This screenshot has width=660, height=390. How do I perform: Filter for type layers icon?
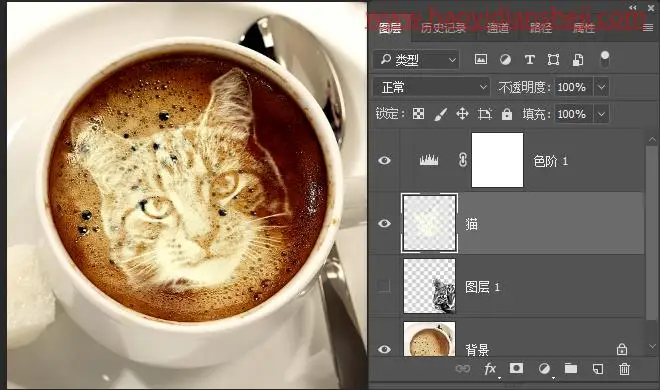click(530, 60)
